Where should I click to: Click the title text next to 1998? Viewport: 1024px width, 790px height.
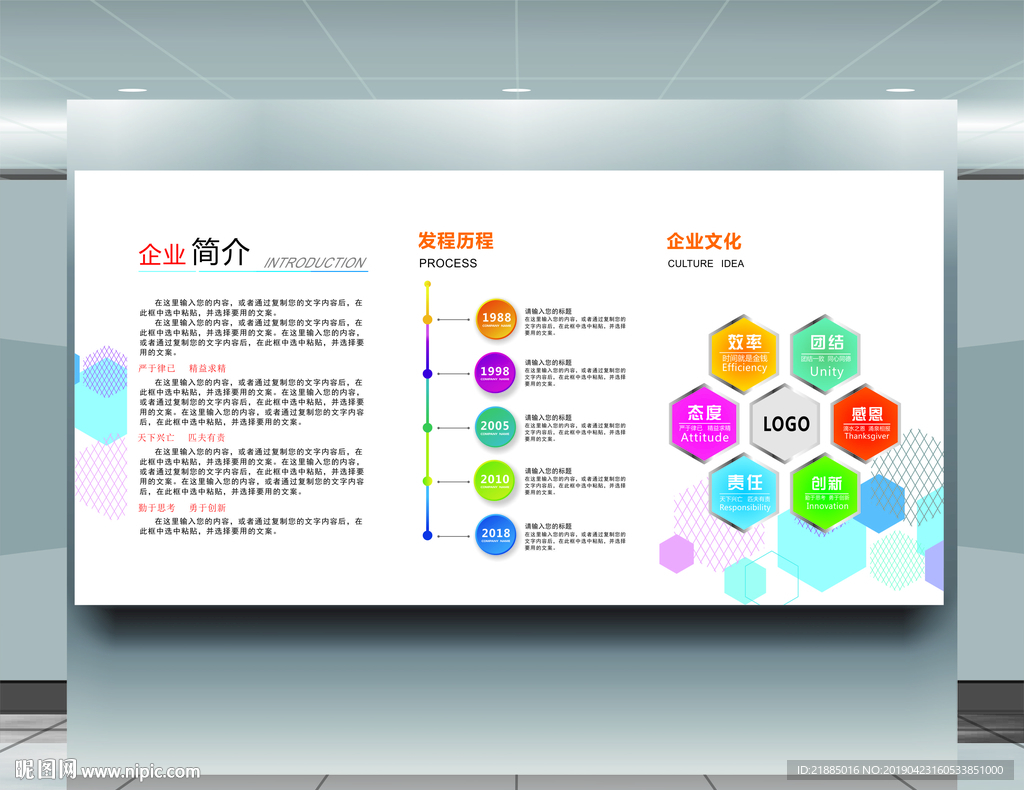point(549,362)
